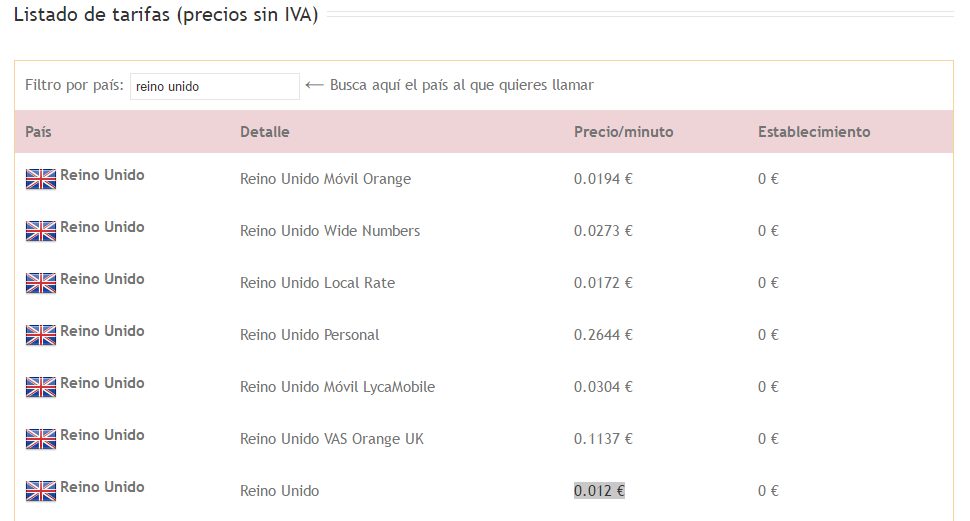The height and width of the screenshot is (521, 970).
Task: Click the UK flag in the Local Rate row
Action: 41,283
